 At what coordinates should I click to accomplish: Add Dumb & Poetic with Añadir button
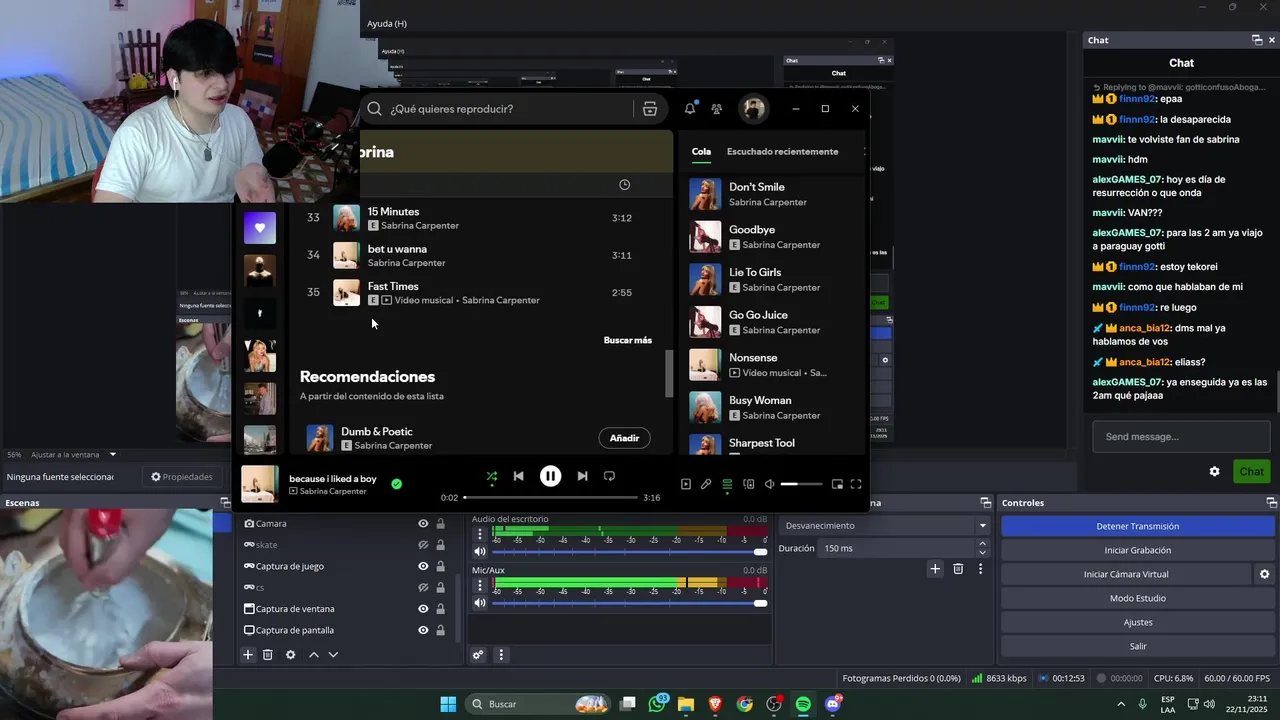[x=624, y=438]
